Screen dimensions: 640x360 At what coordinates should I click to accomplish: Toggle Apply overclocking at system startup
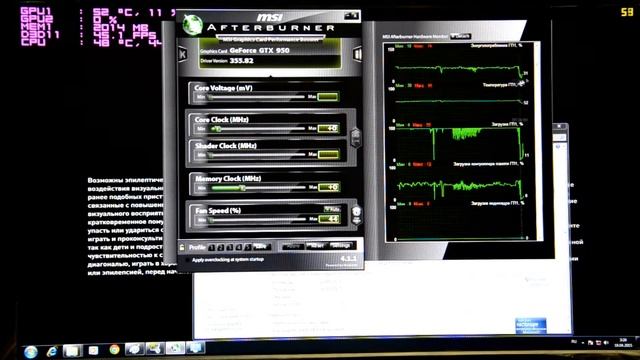click(187, 260)
